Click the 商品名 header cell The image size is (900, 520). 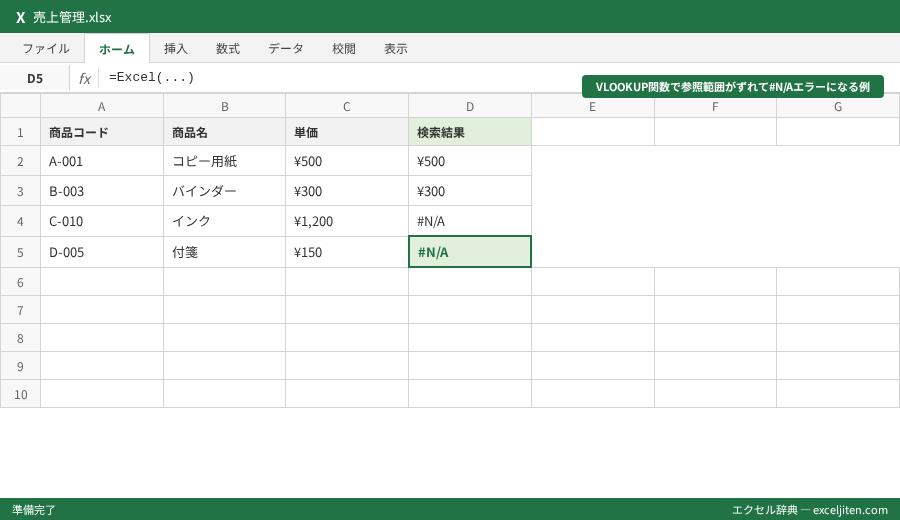click(x=224, y=132)
